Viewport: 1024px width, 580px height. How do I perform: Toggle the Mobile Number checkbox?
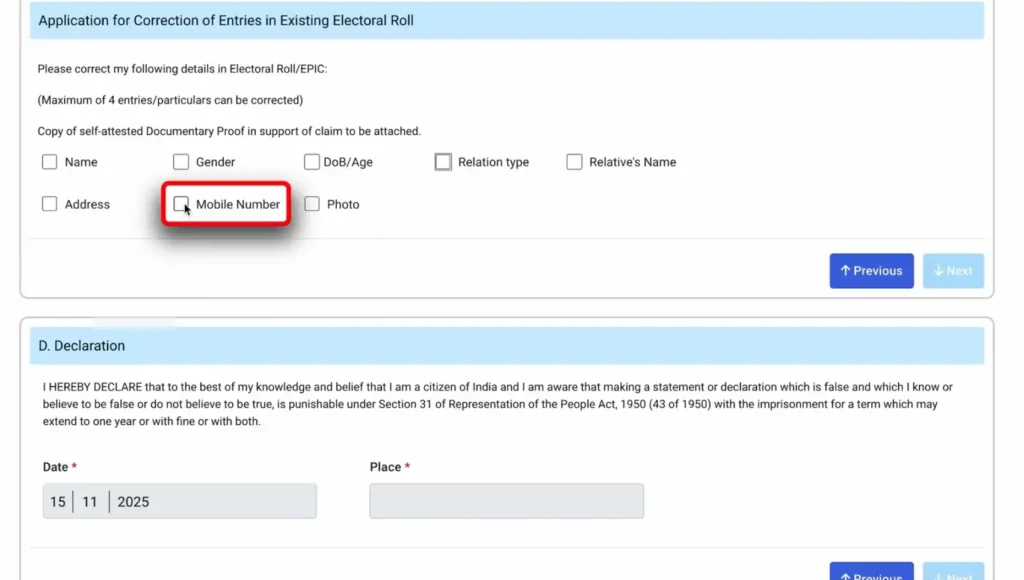point(181,204)
